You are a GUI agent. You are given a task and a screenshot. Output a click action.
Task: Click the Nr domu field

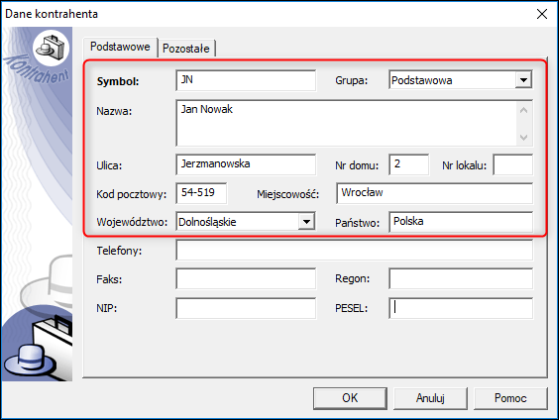tap(409, 164)
